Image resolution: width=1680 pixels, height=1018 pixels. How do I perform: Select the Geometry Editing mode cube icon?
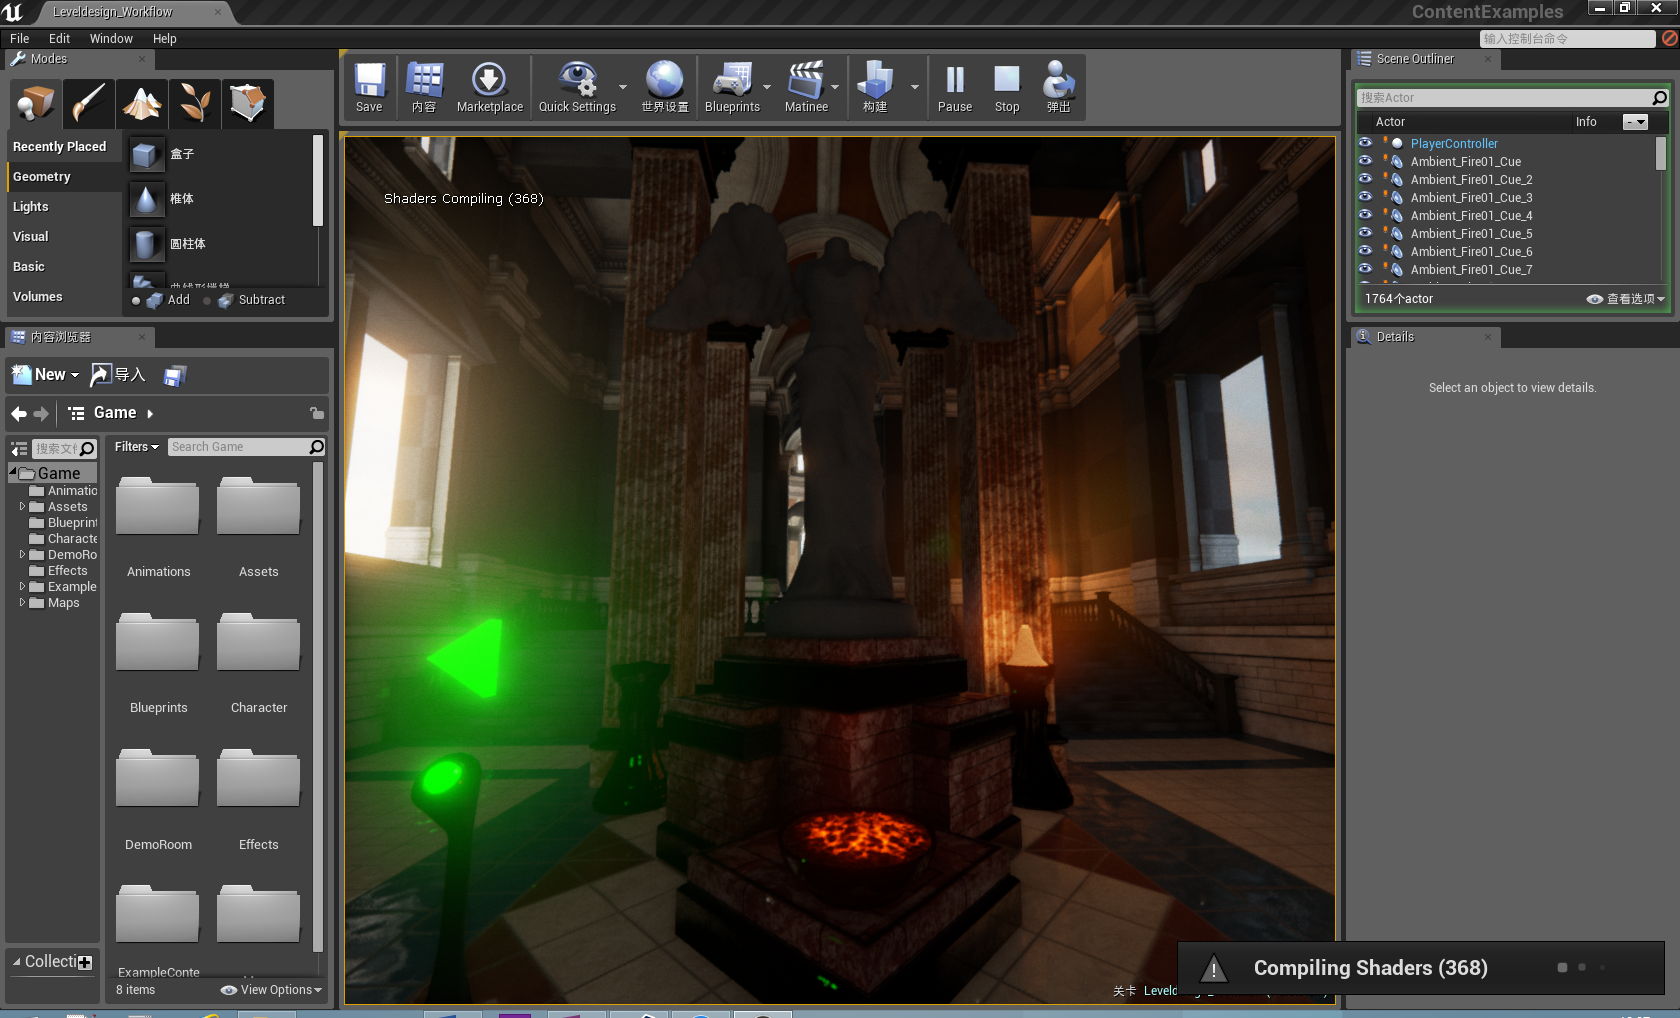(247, 103)
